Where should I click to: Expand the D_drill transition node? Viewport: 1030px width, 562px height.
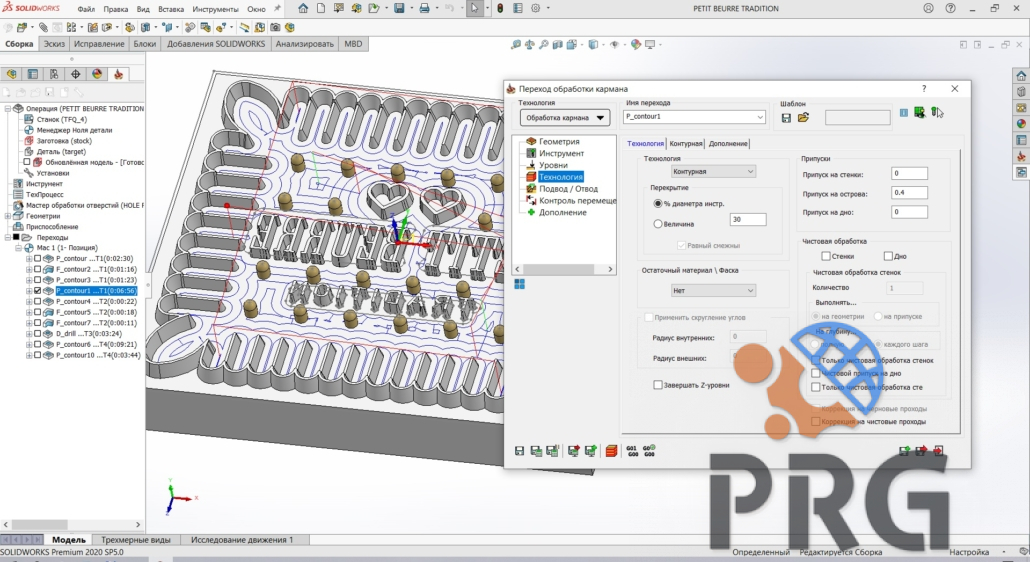click(29, 334)
